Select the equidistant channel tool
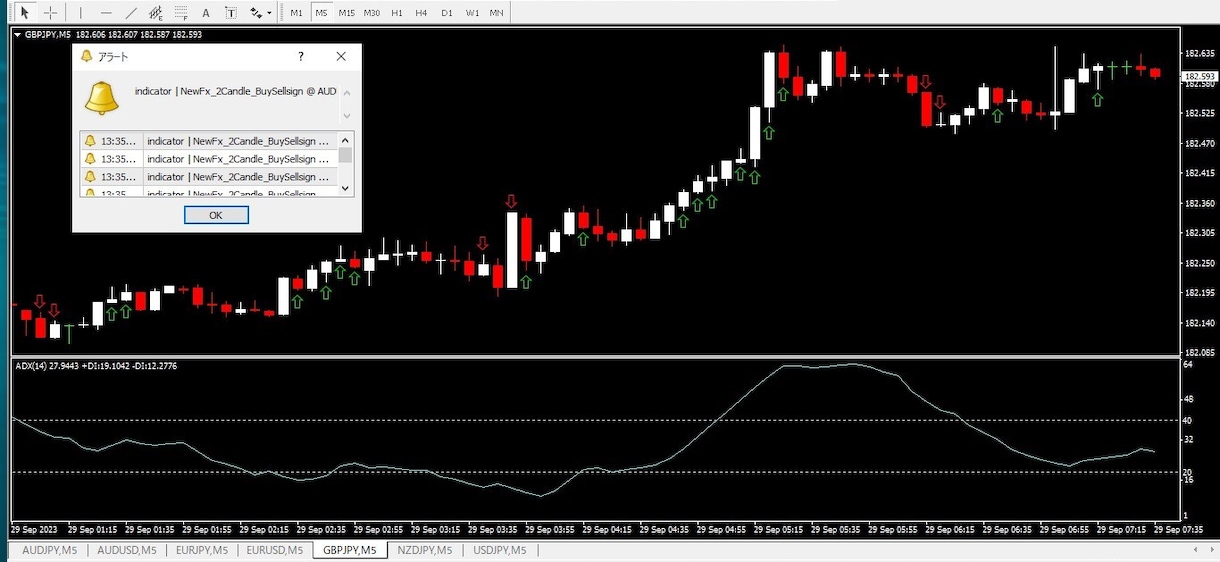 click(156, 13)
